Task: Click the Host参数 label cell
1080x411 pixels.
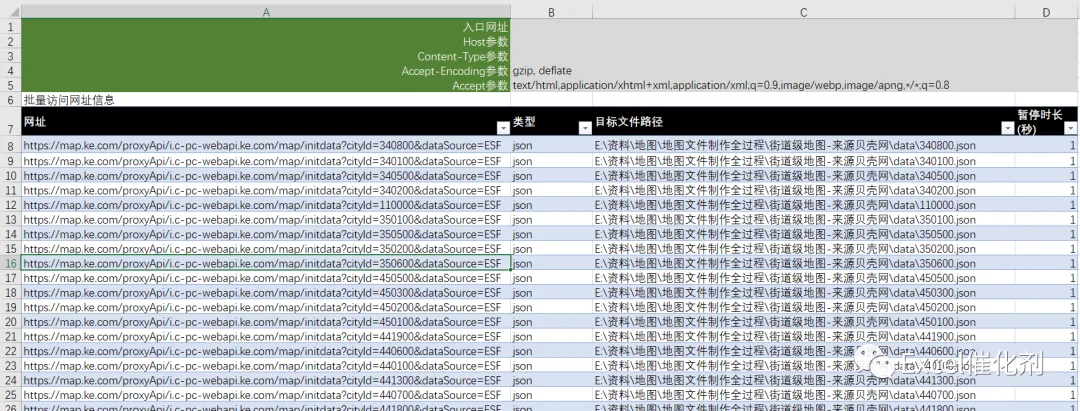Action: 267,41
